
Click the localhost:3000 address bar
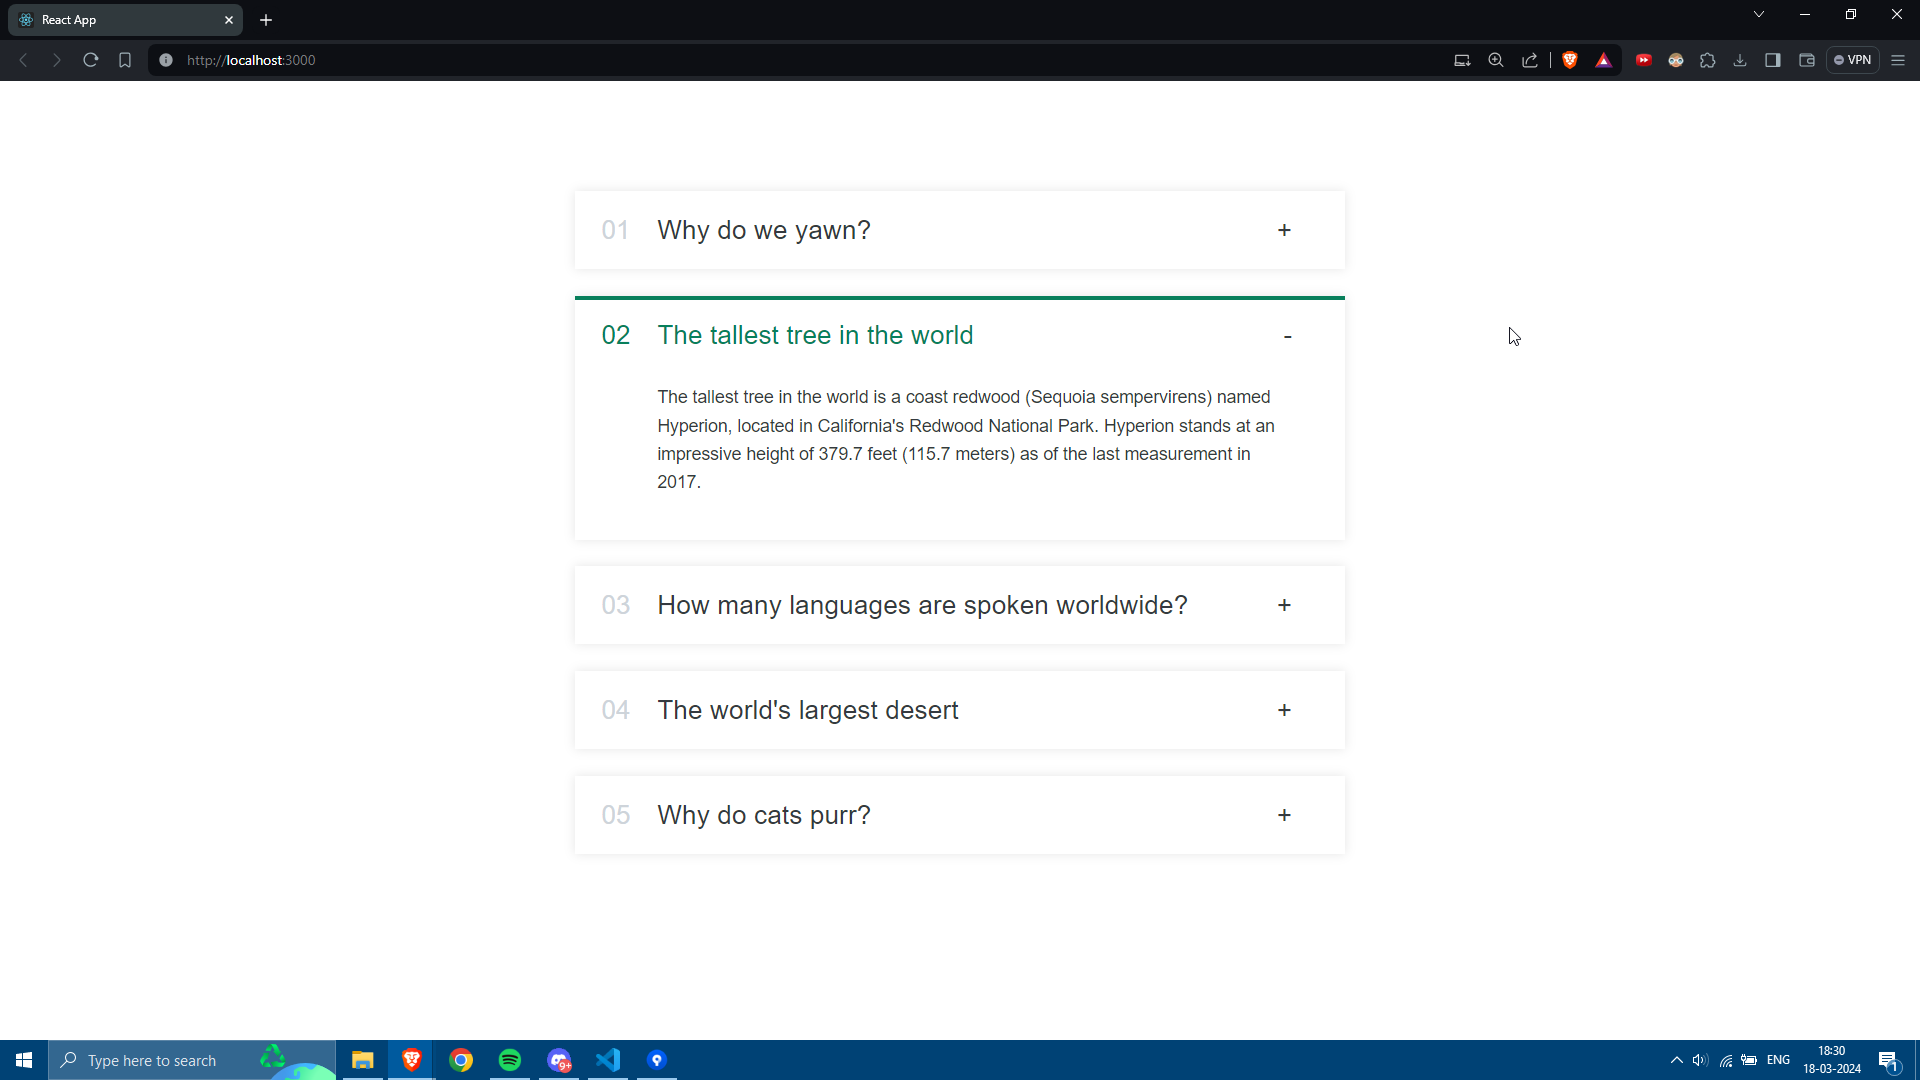(x=700, y=60)
